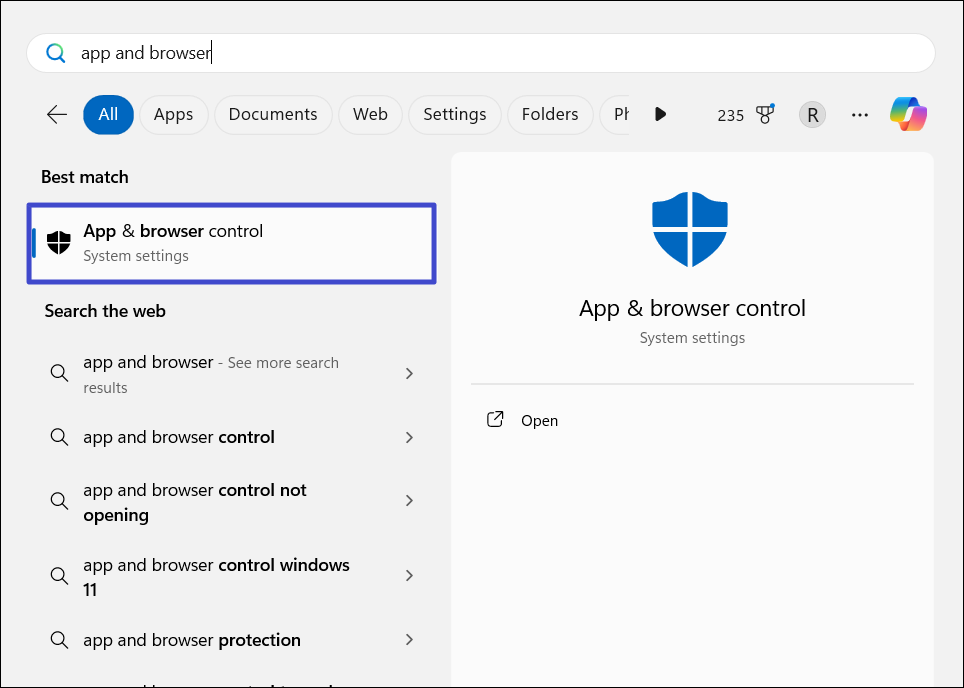Click 'App & browser control' title in preview

tap(692, 309)
